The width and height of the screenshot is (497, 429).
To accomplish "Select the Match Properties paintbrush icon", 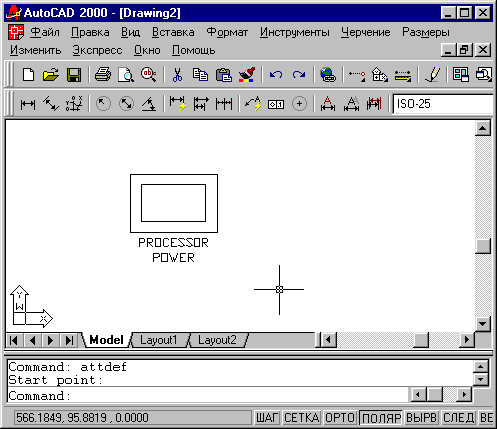I will (x=247, y=75).
